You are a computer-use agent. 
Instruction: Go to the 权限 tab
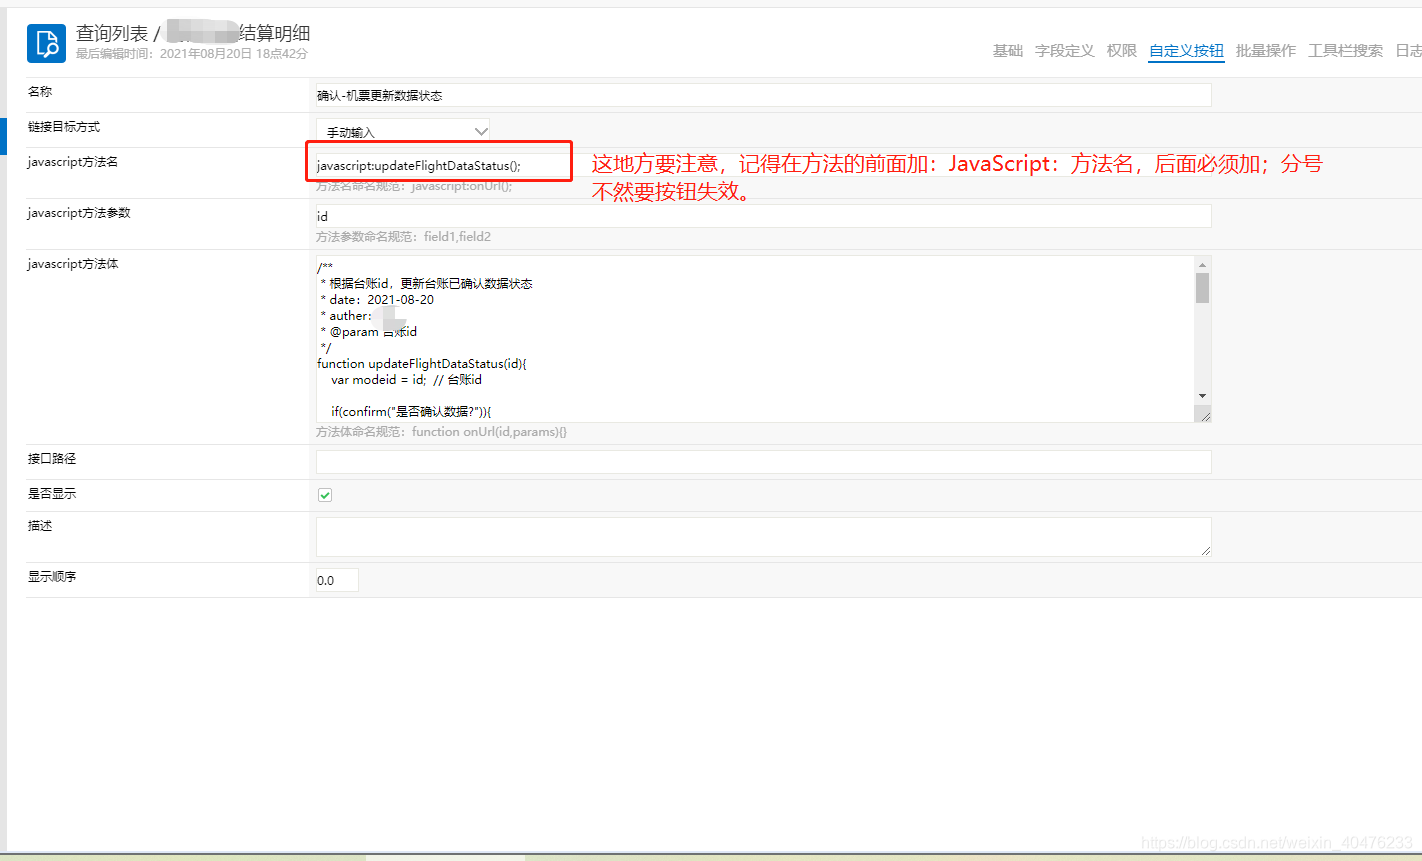tap(1121, 51)
